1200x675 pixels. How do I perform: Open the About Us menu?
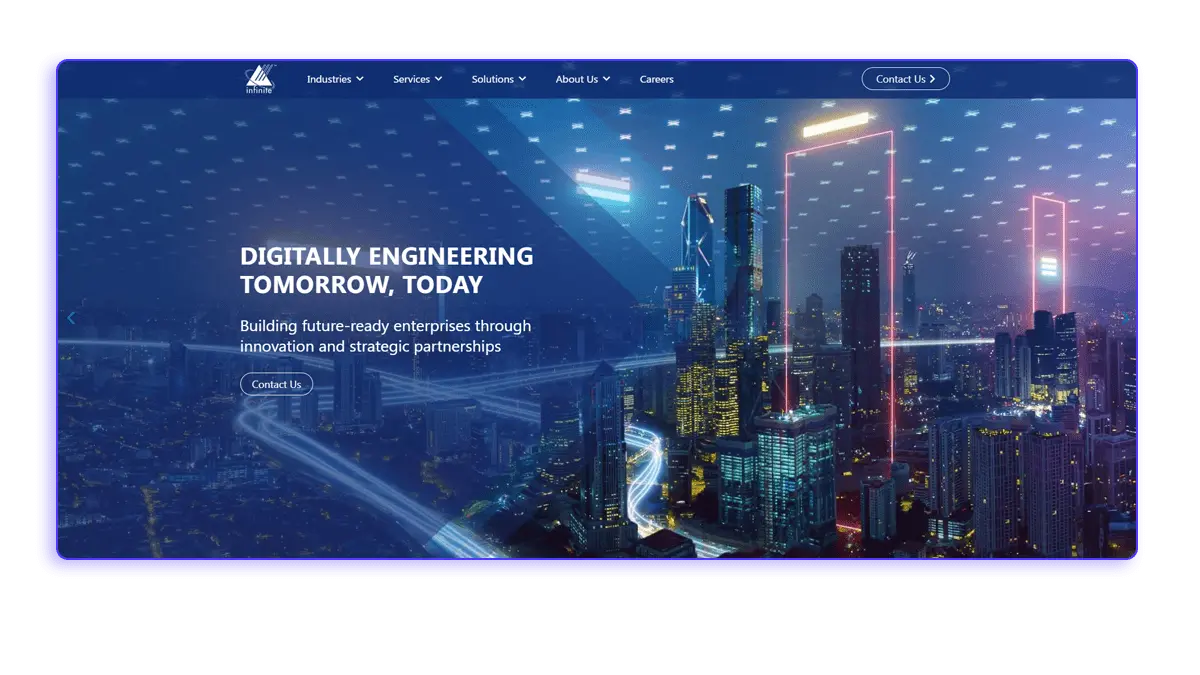pos(576,79)
